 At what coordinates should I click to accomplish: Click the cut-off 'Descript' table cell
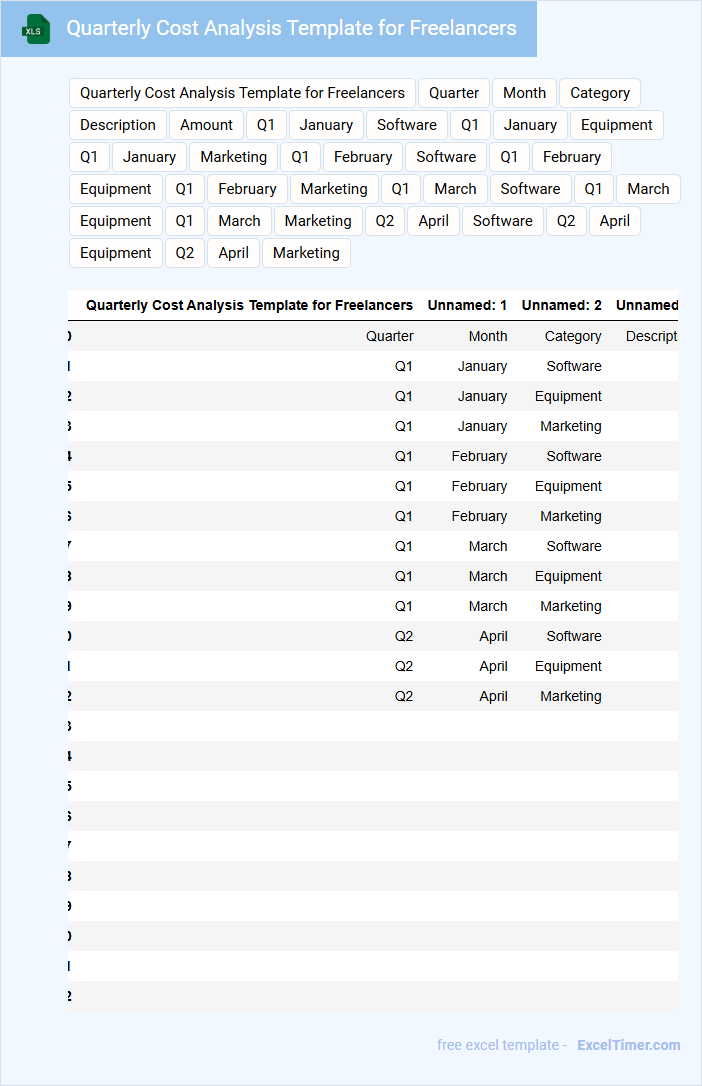pyautogui.click(x=651, y=336)
